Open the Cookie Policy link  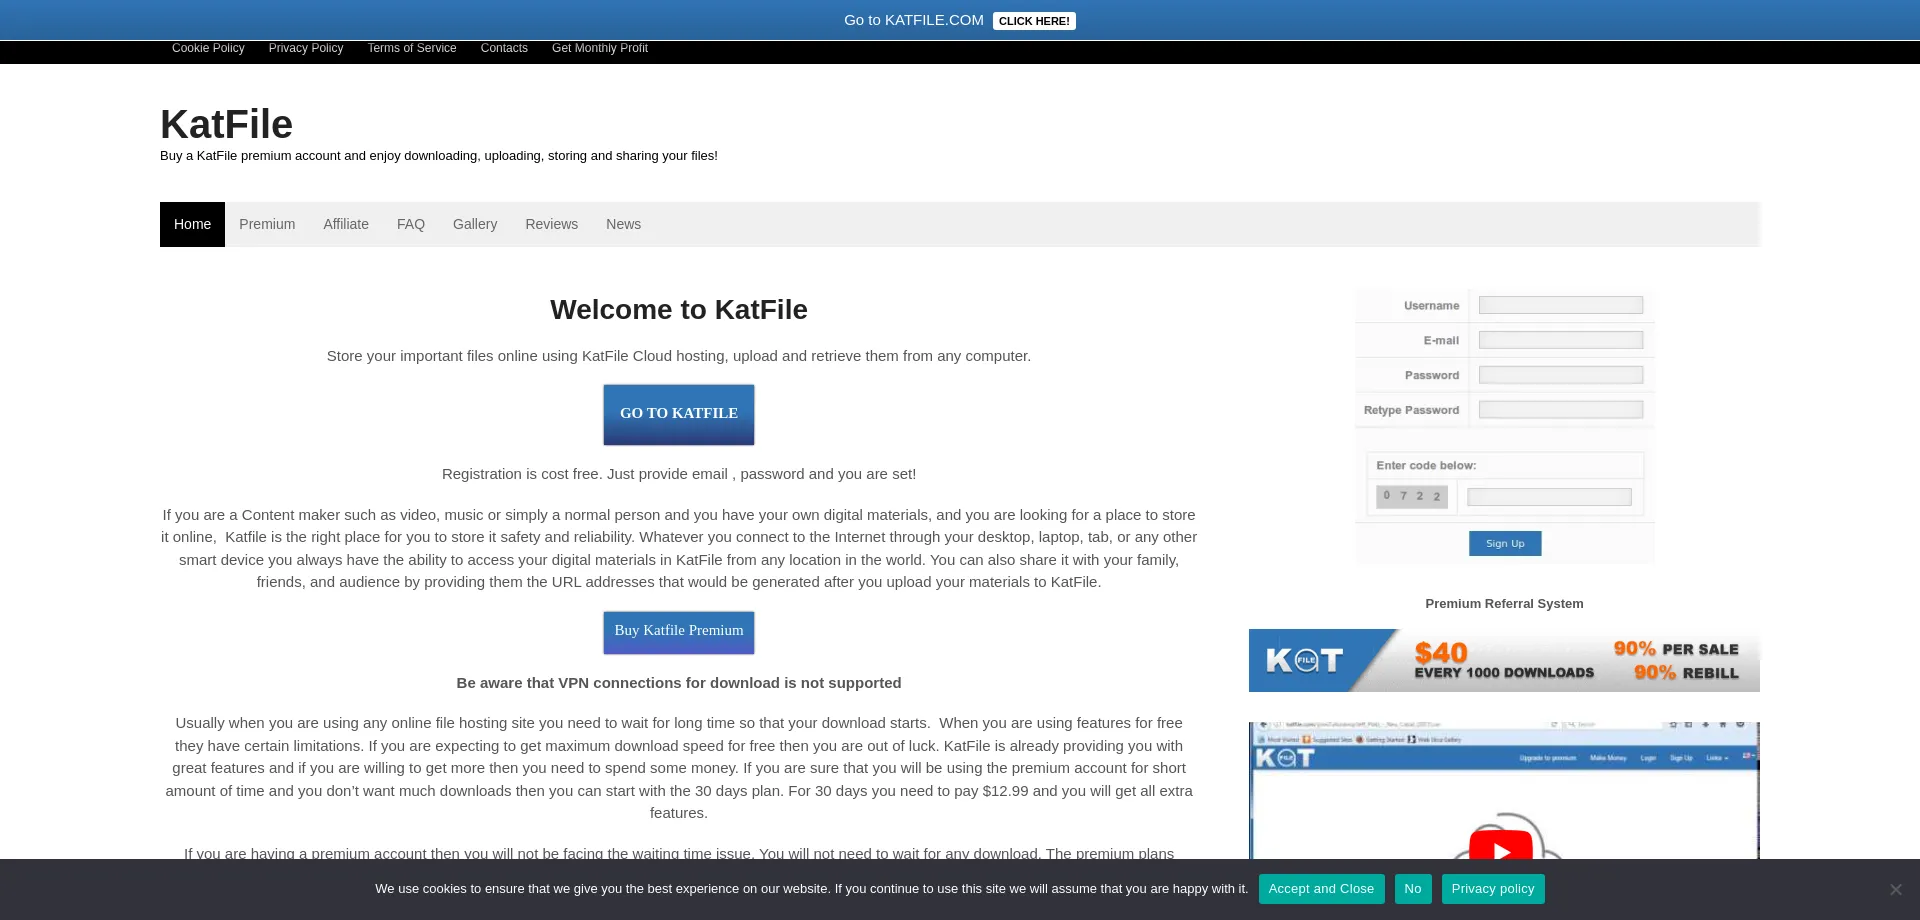(x=208, y=48)
